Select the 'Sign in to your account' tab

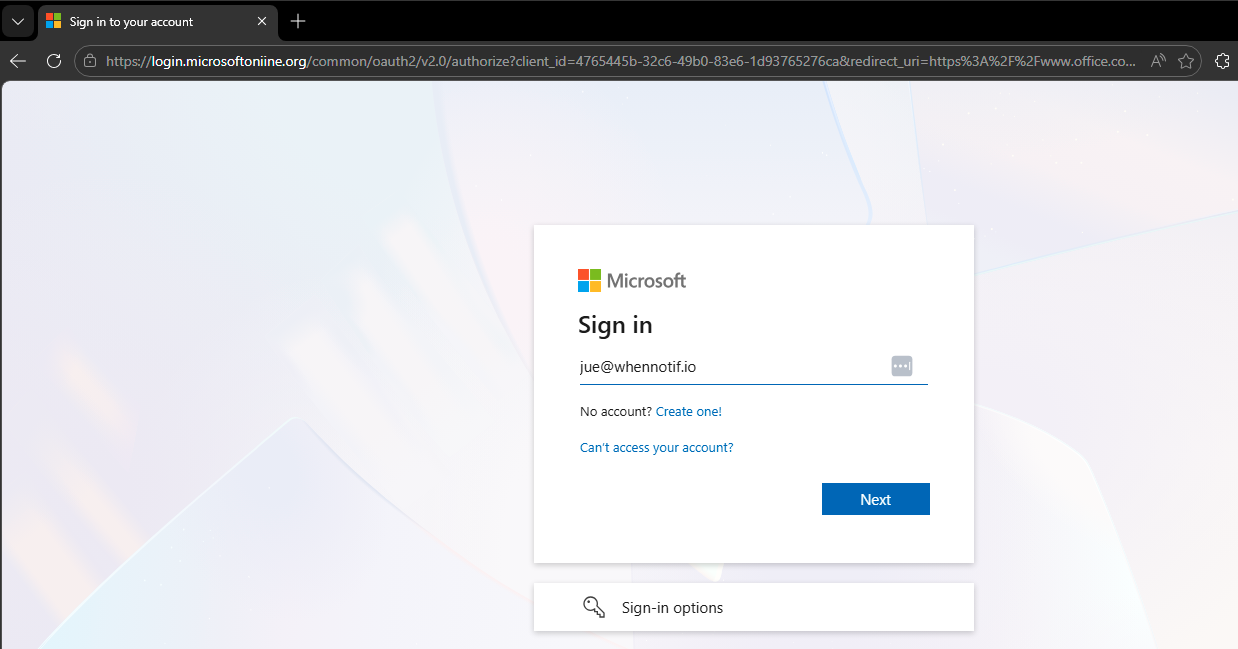pyautogui.click(x=158, y=21)
